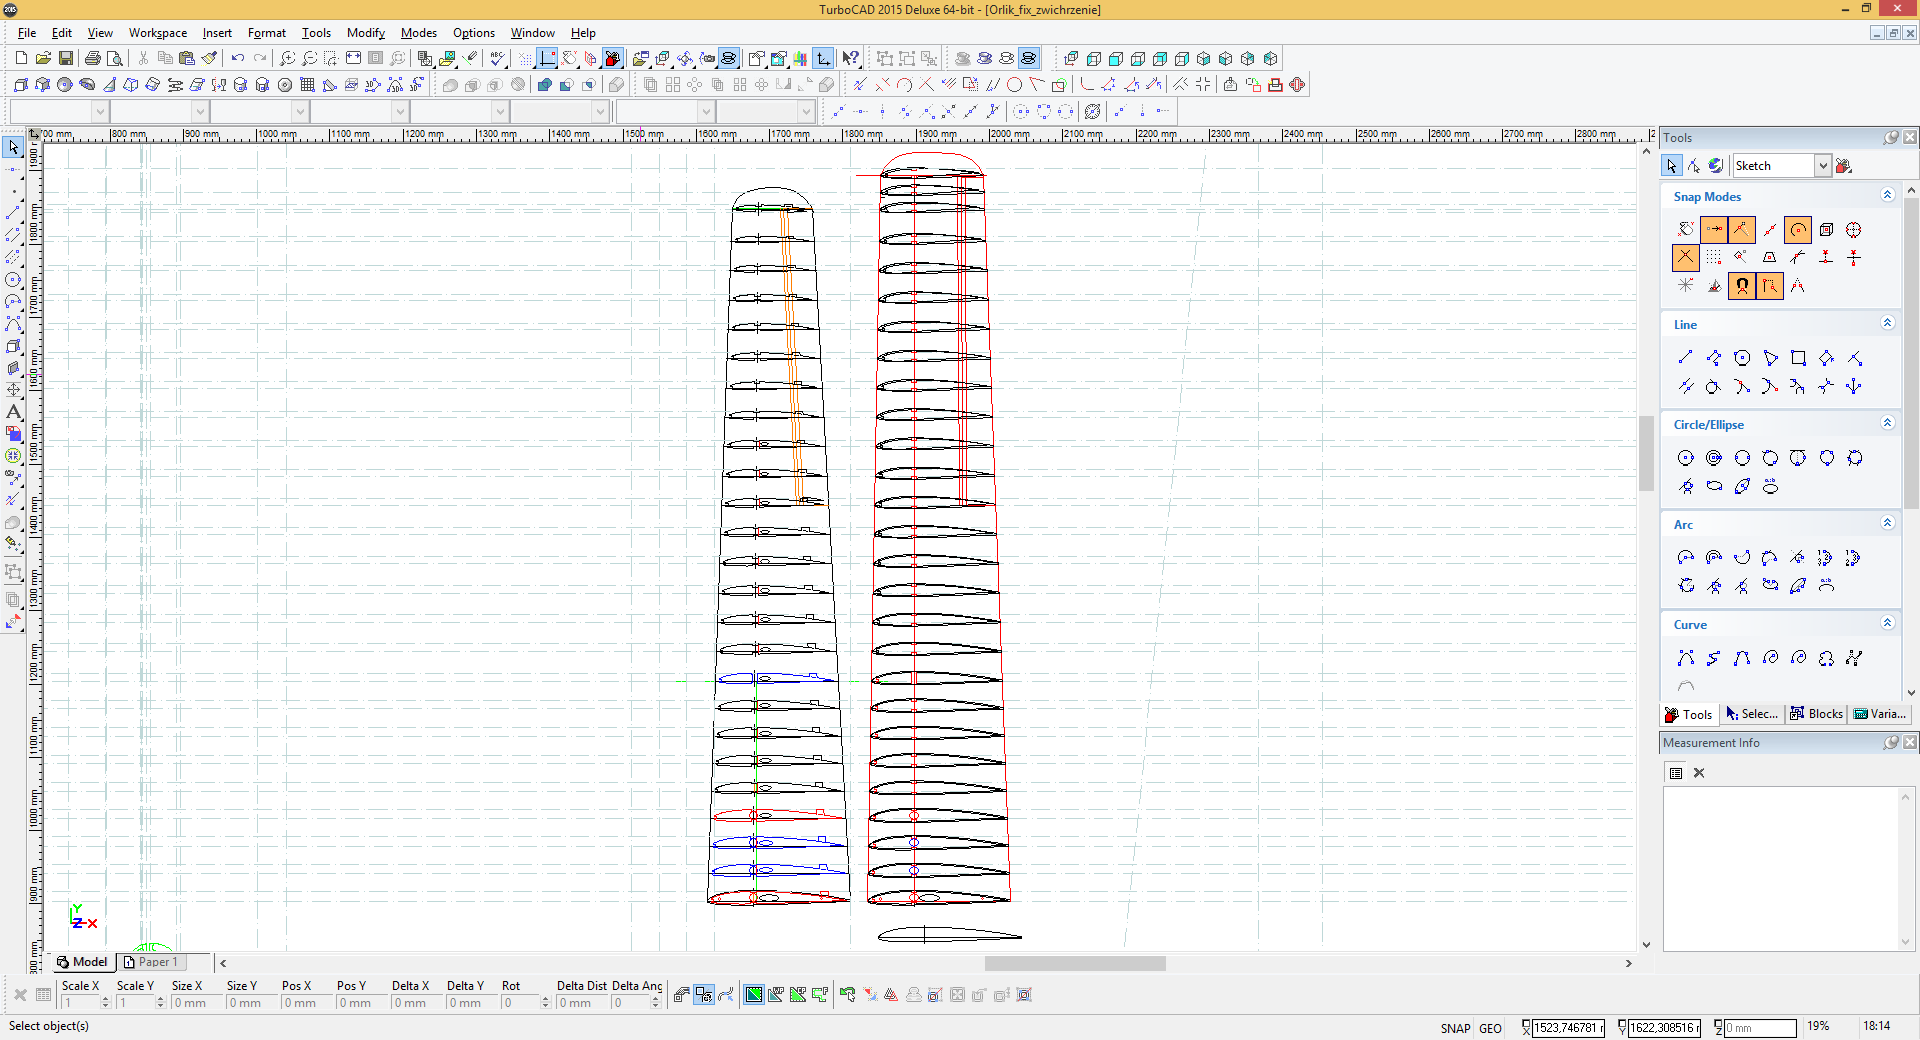The height and width of the screenshot is (1040, 1920).
Task: Pick the ellipse tool in Circle/Ellipse section
Action: [x=1714, y=487]
